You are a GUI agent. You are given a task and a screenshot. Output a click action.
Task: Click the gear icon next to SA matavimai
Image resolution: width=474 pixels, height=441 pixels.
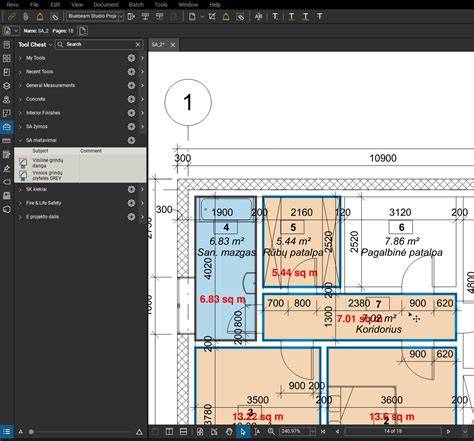point(131,140)
